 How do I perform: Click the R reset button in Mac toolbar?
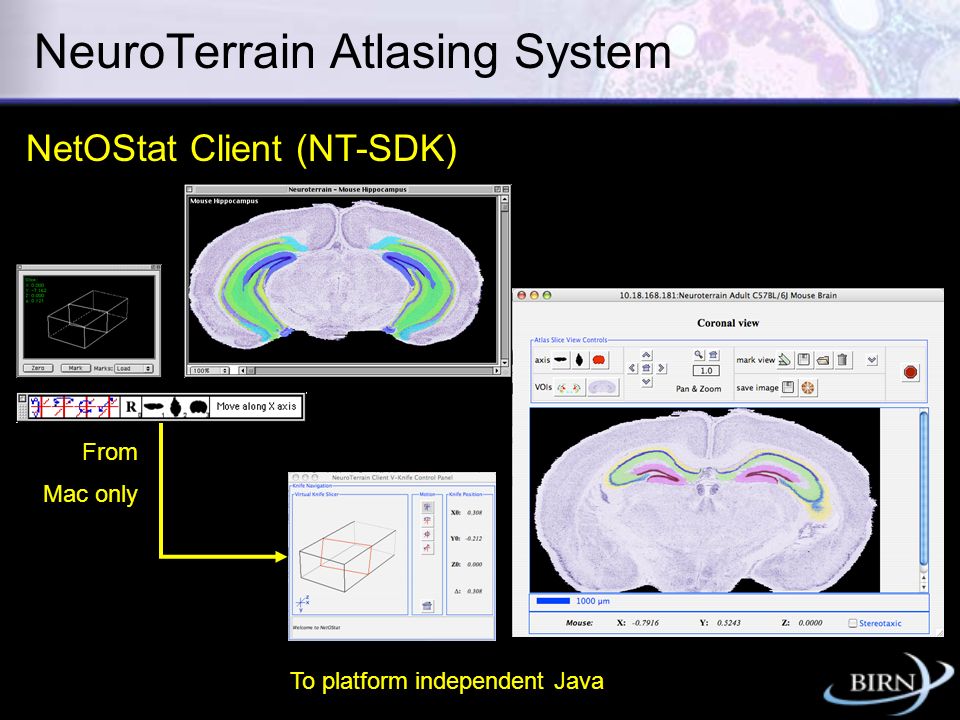pos(131,407)
